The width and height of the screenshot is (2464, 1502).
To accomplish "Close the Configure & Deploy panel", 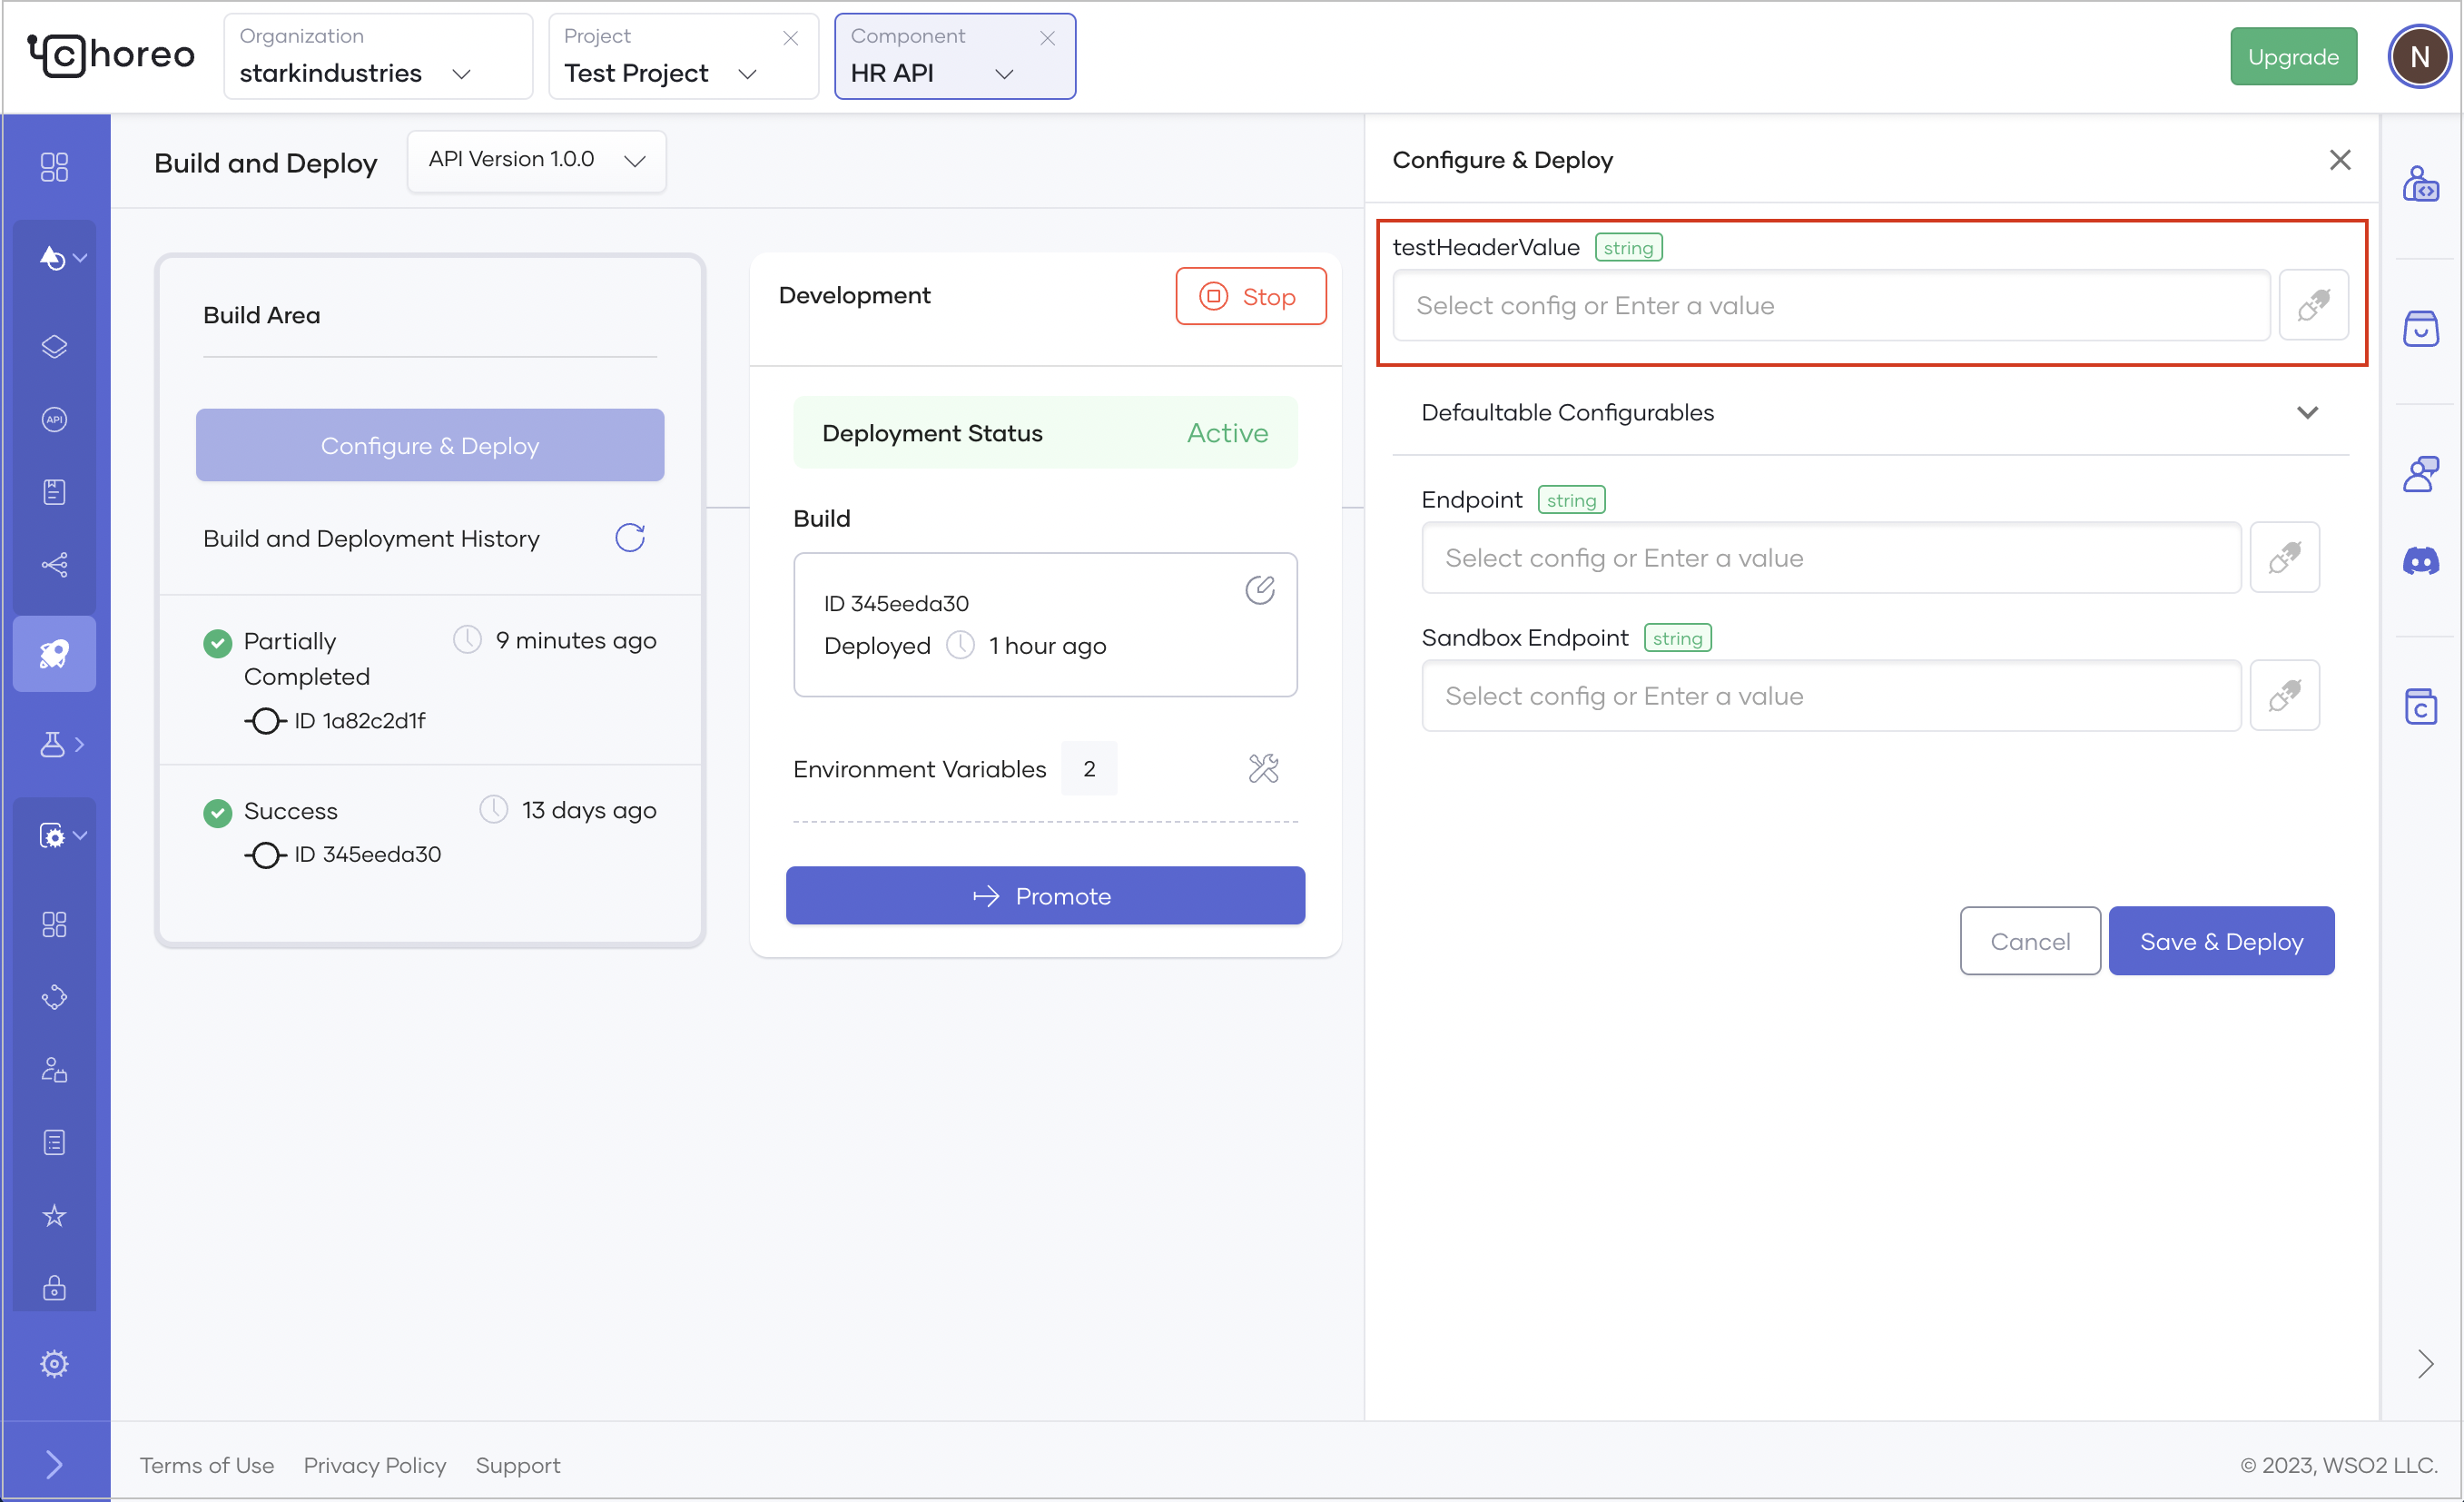I will click(2340, 160).
